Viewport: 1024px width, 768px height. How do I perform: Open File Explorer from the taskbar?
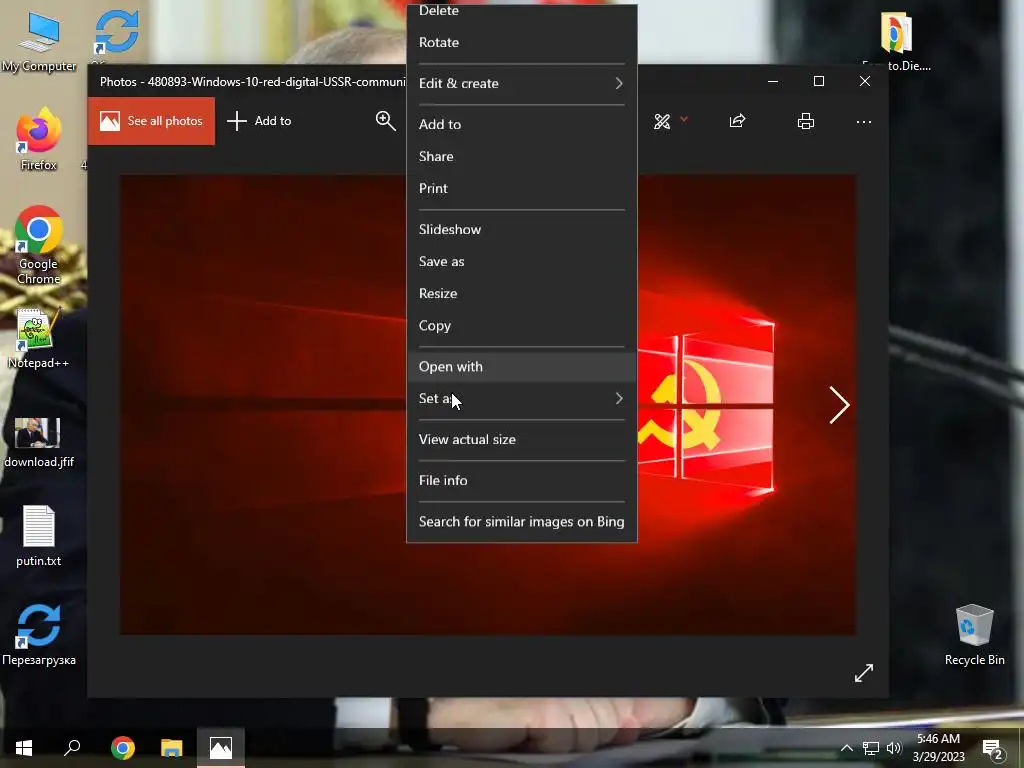click(x=172, y=748)
